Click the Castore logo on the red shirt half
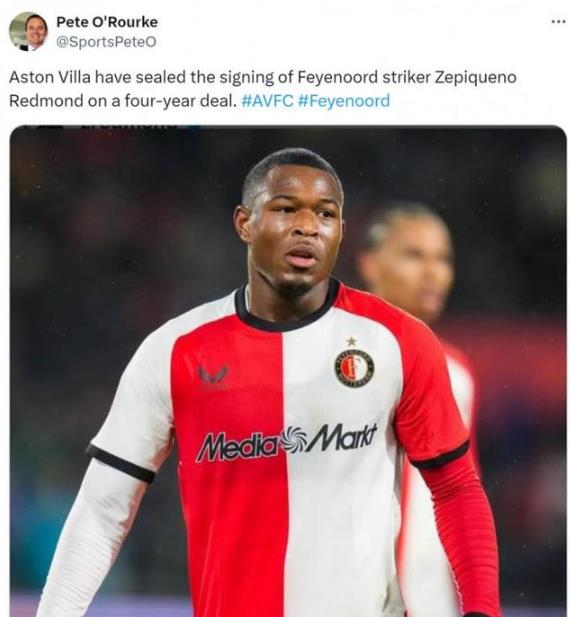569x617 pixels. pos(213,377)
